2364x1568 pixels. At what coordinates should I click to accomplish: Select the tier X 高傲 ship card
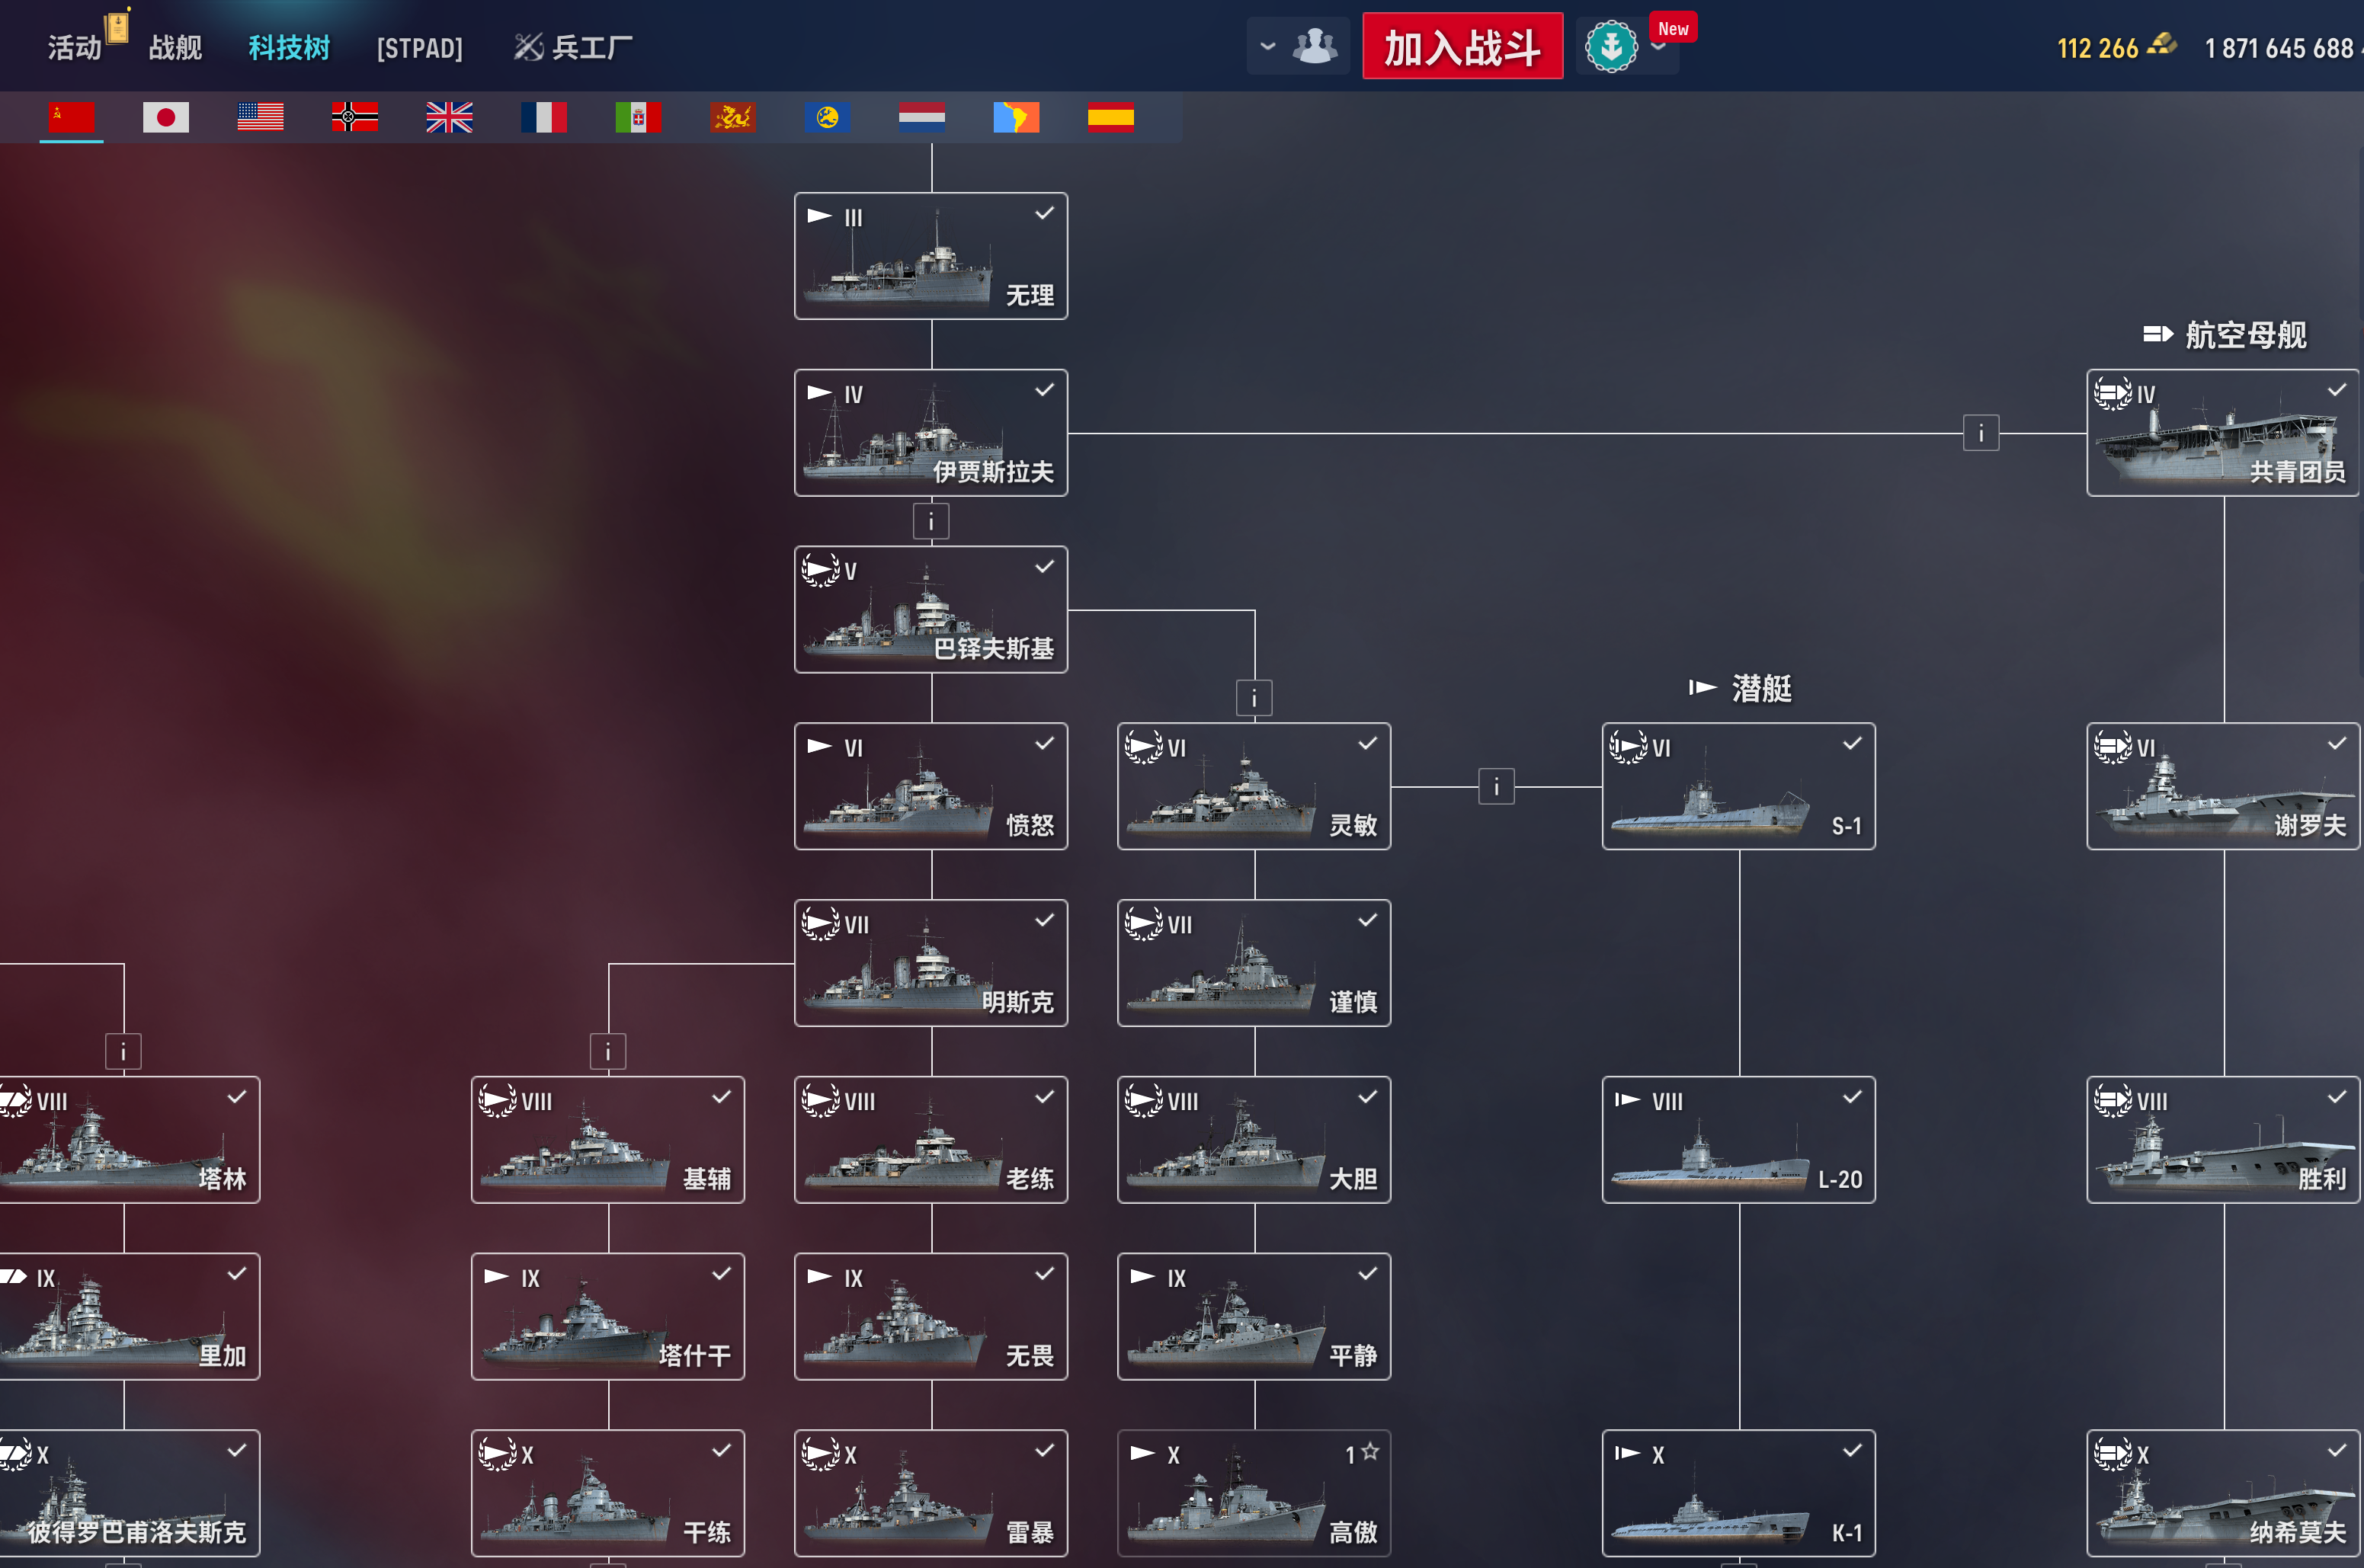[x=1254, y=1493]
